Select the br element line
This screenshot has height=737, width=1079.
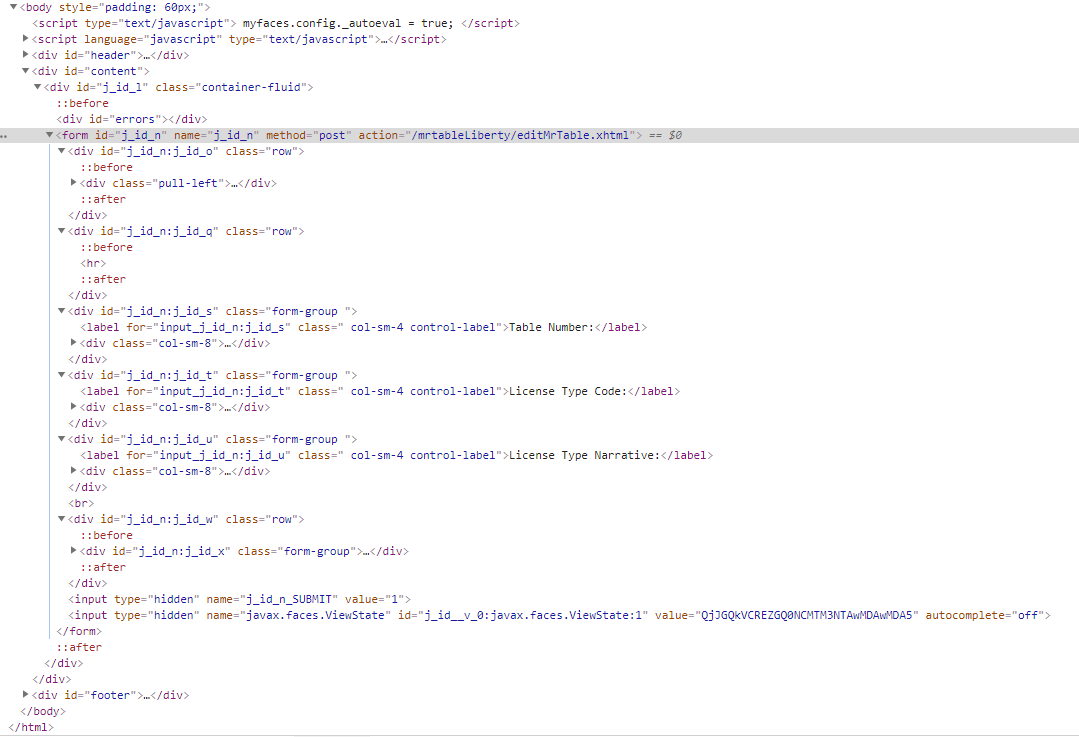[x=81, y=503]
